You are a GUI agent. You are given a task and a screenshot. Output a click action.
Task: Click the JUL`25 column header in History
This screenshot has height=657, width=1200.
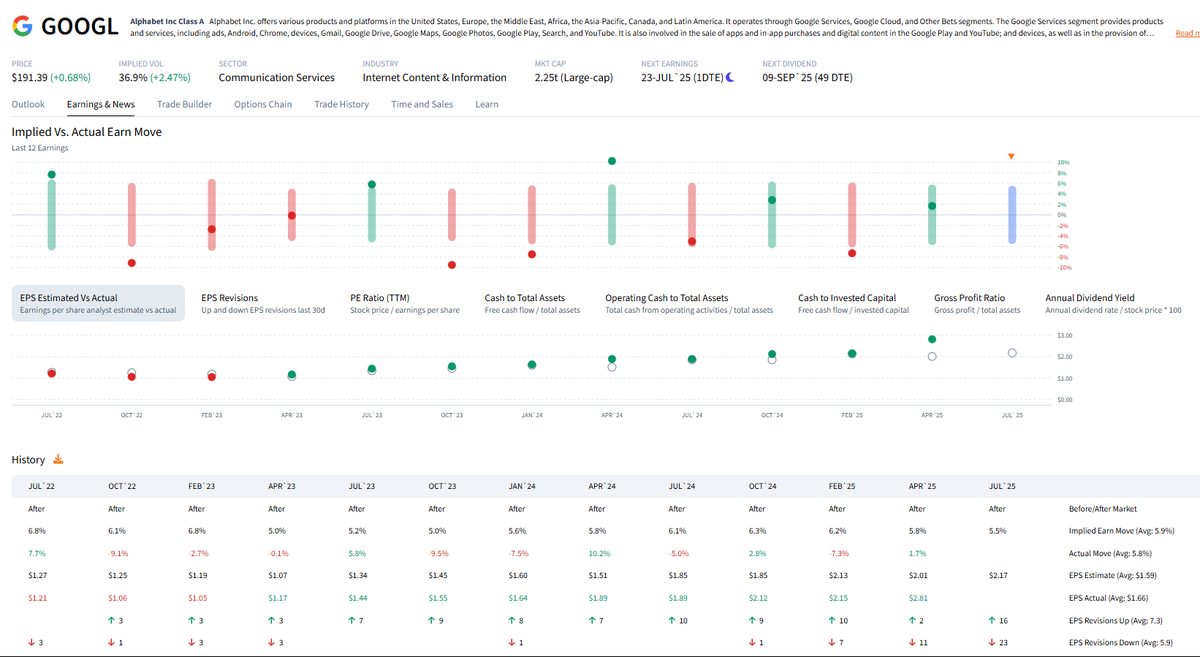tap(1001, 485)
